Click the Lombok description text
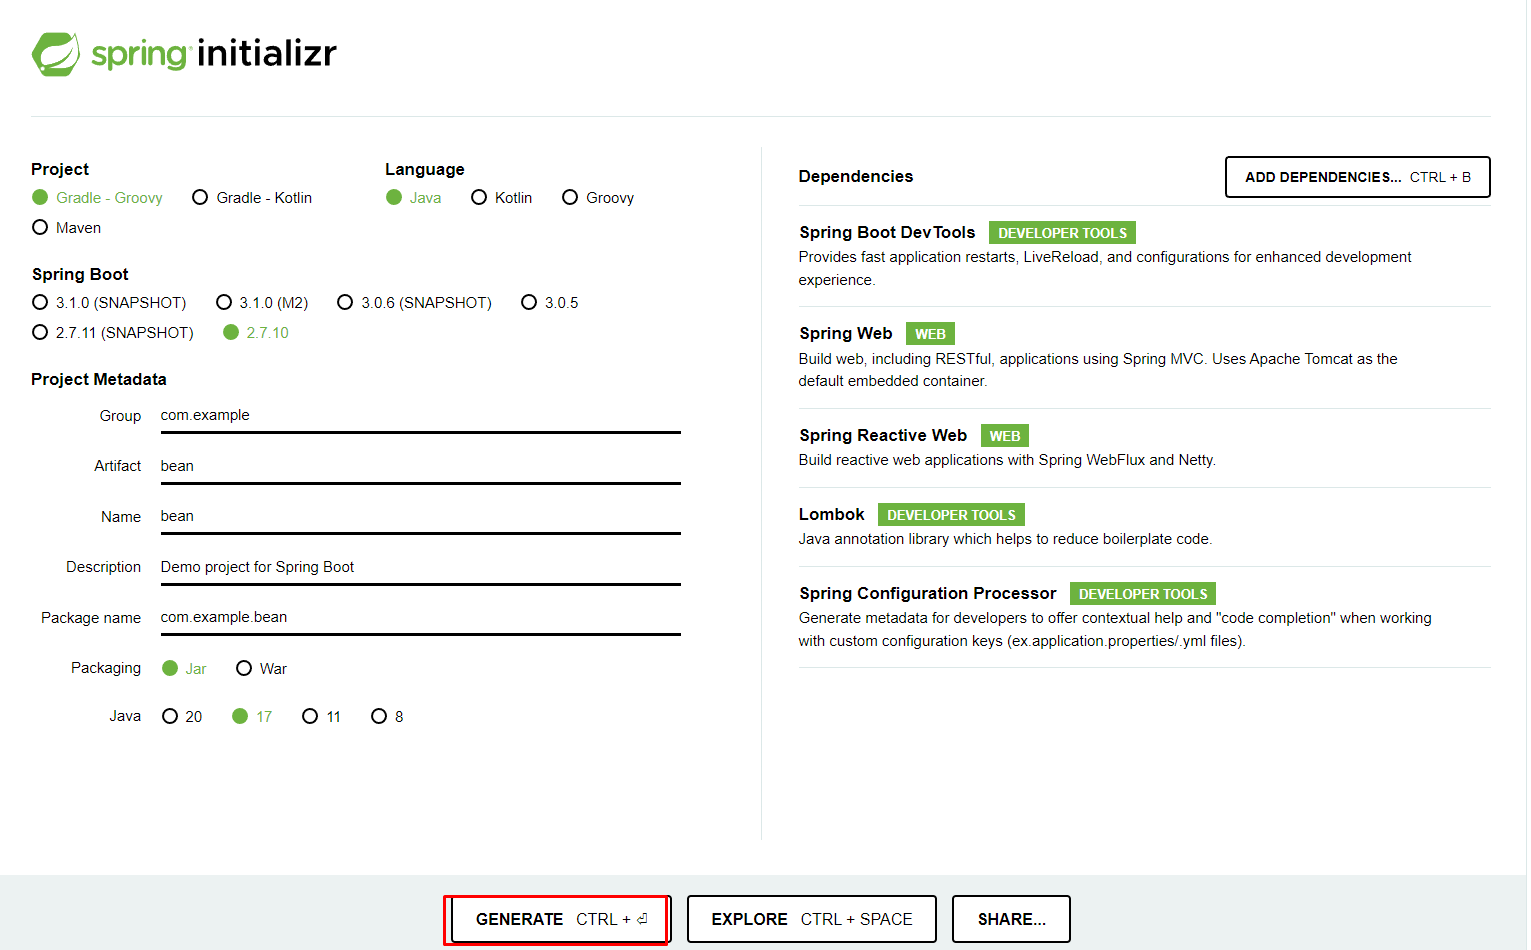 tap(1005, 540)
